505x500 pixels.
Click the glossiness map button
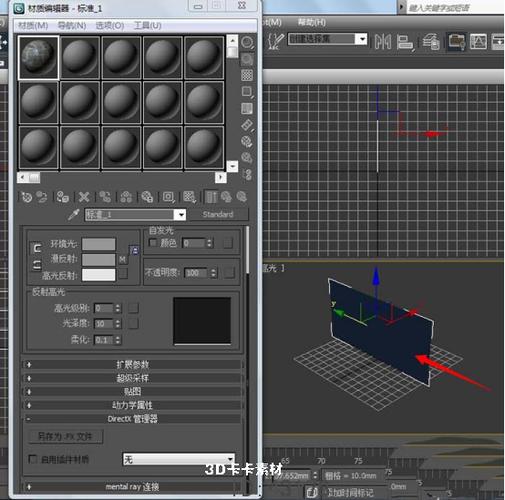pos(133,323)
